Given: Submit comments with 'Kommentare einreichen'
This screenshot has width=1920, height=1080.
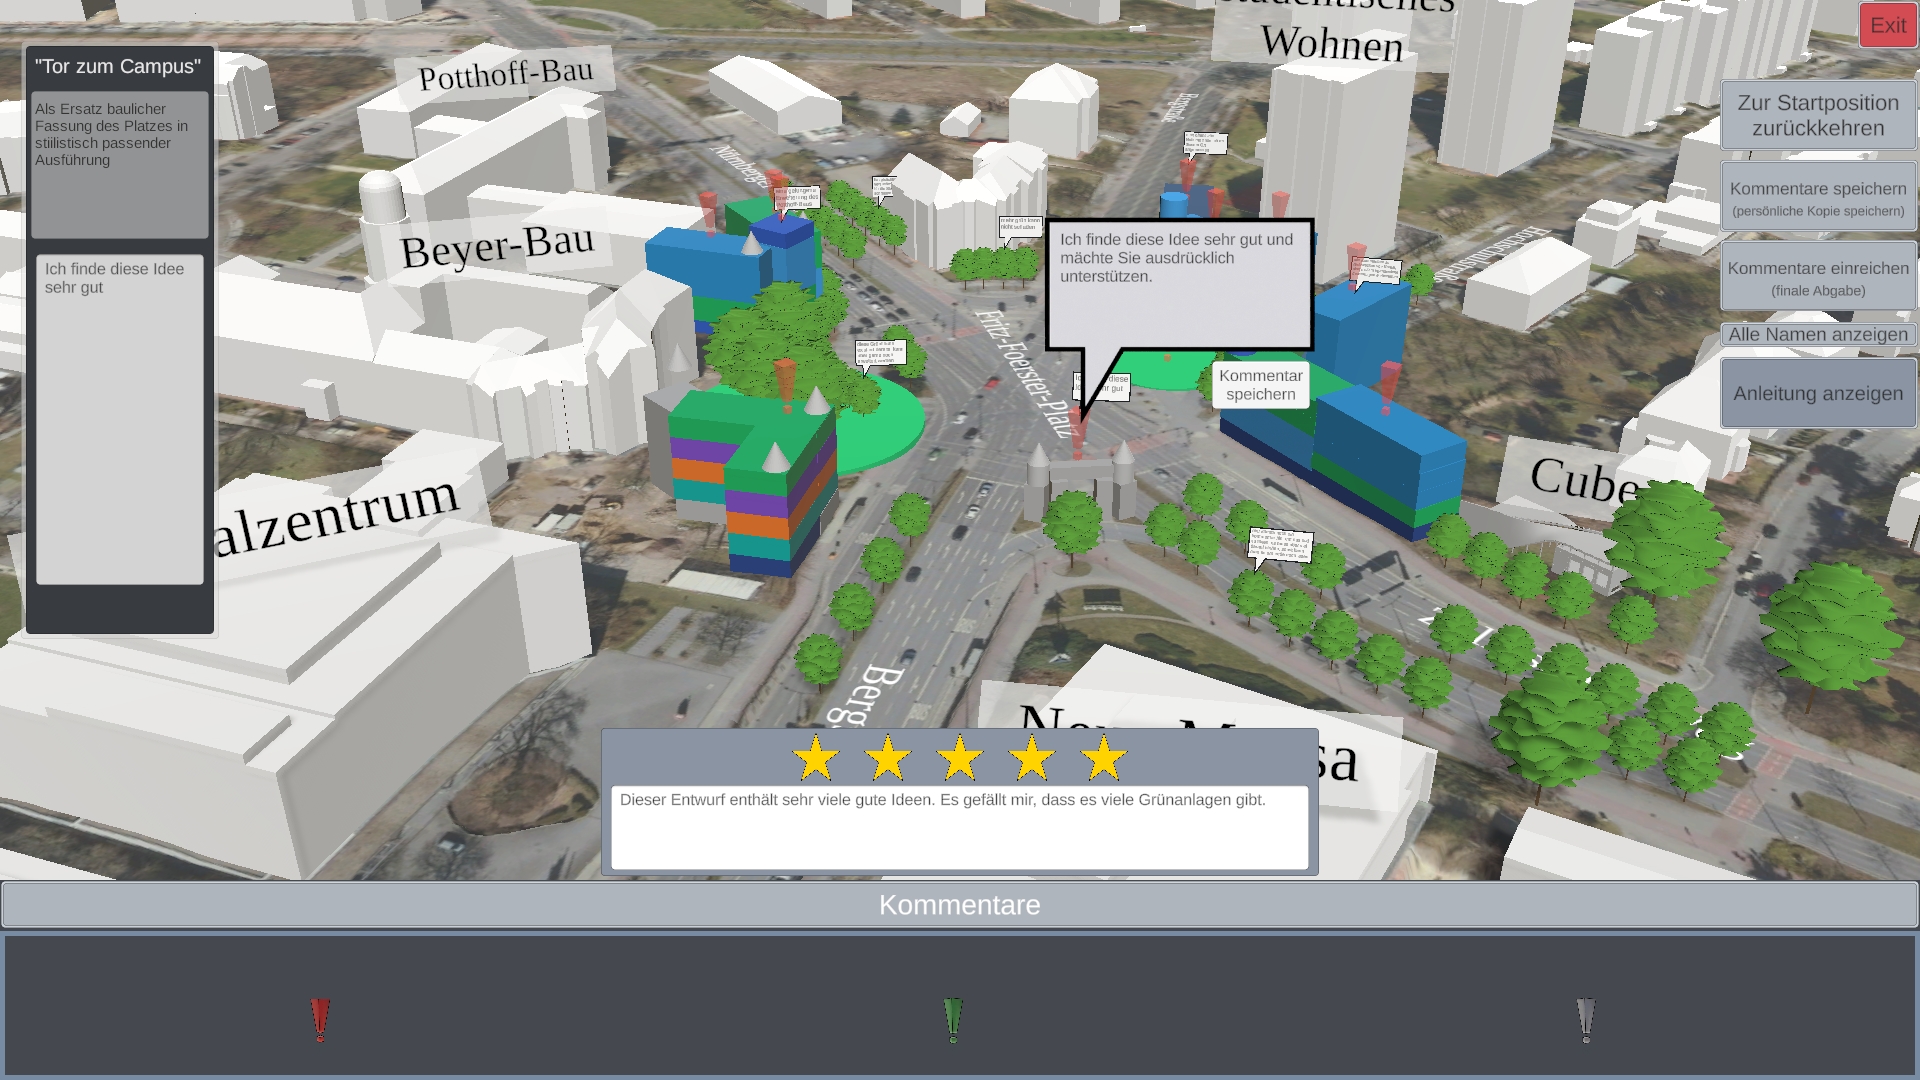Looking at the screenshot, I should coord(1817,277).
